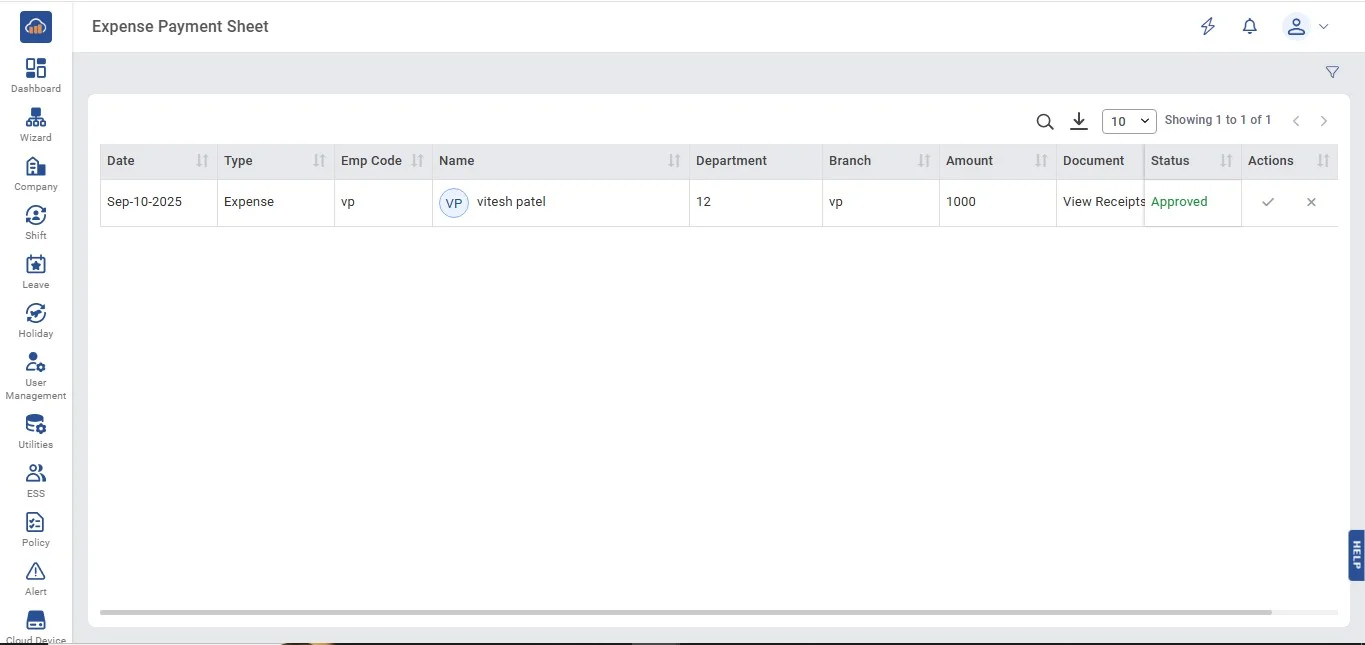Open notifications bell icon
Image resolution: width=1365 pixels, height=645 pixels.
point(1250,27)
